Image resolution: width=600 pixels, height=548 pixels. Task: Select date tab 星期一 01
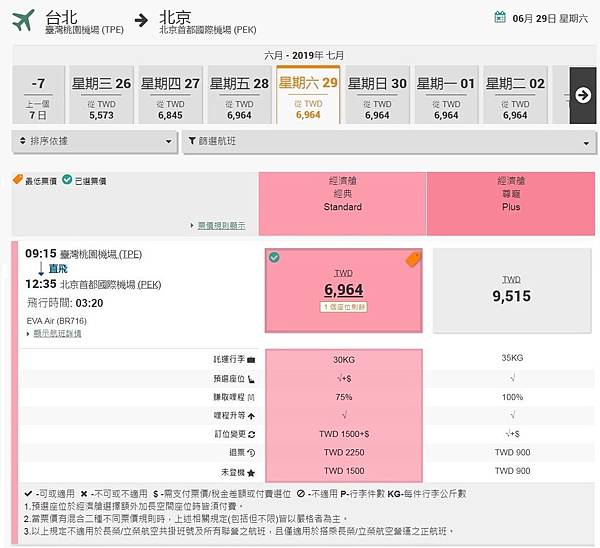click(446, 95)
